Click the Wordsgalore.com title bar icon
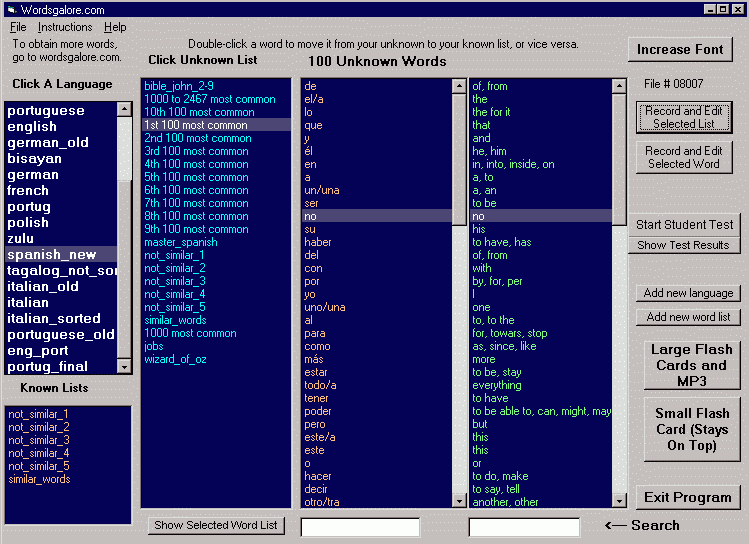The width and height of the screenshot is (749, 544). pos(11,10)
